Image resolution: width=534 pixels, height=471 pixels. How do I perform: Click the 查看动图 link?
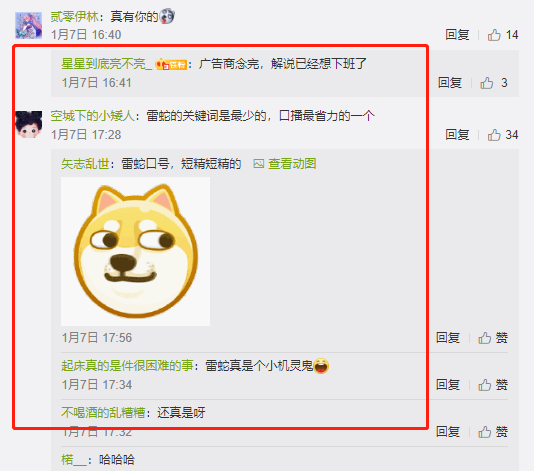click(x=285, y=164)
